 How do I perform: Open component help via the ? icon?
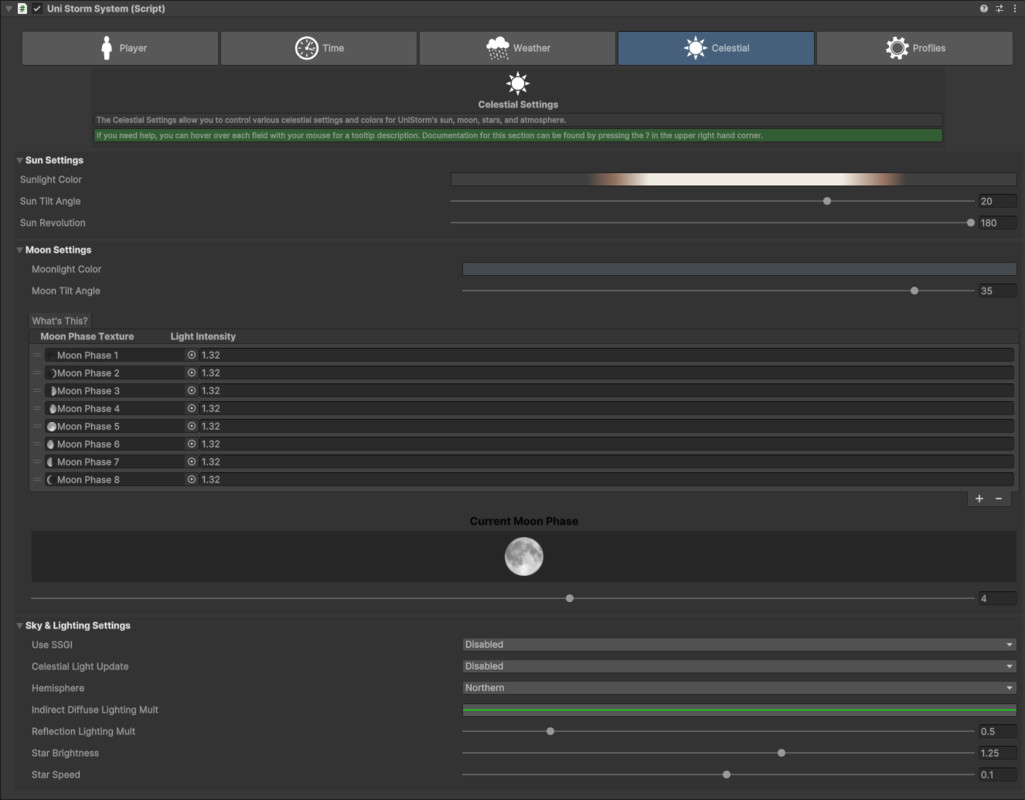click(983, 8)
